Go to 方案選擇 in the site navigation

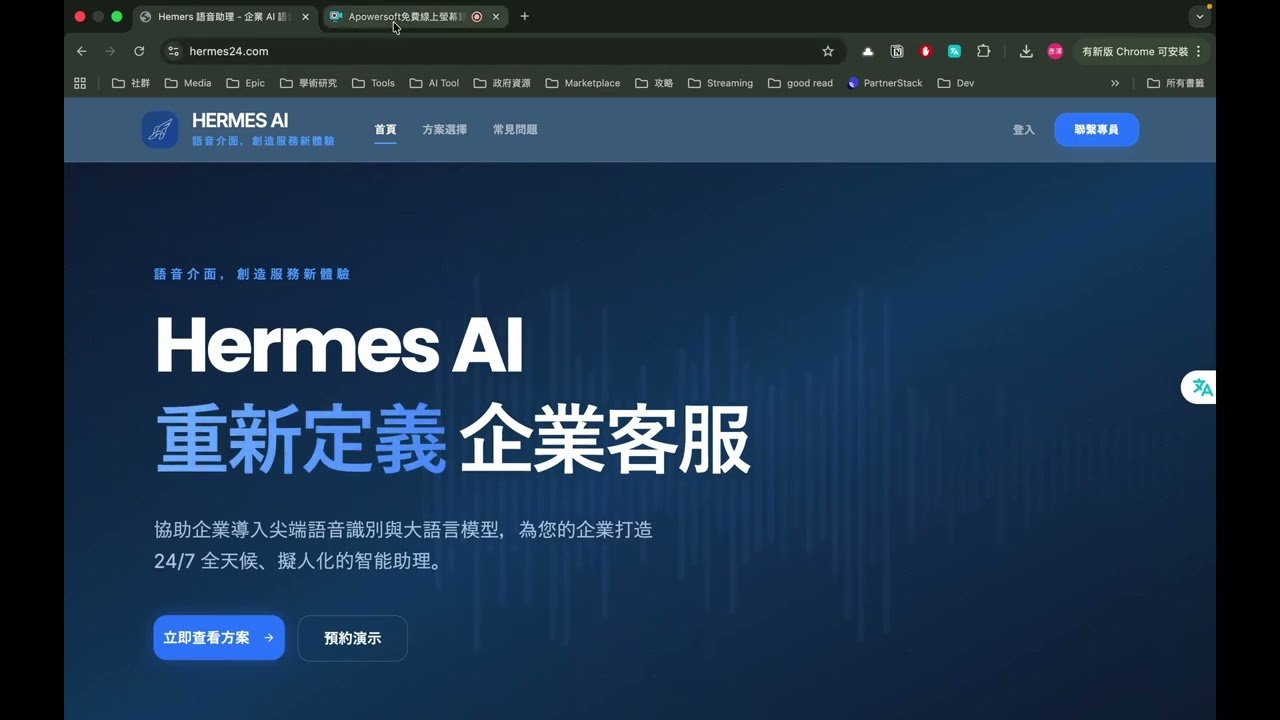445,129
